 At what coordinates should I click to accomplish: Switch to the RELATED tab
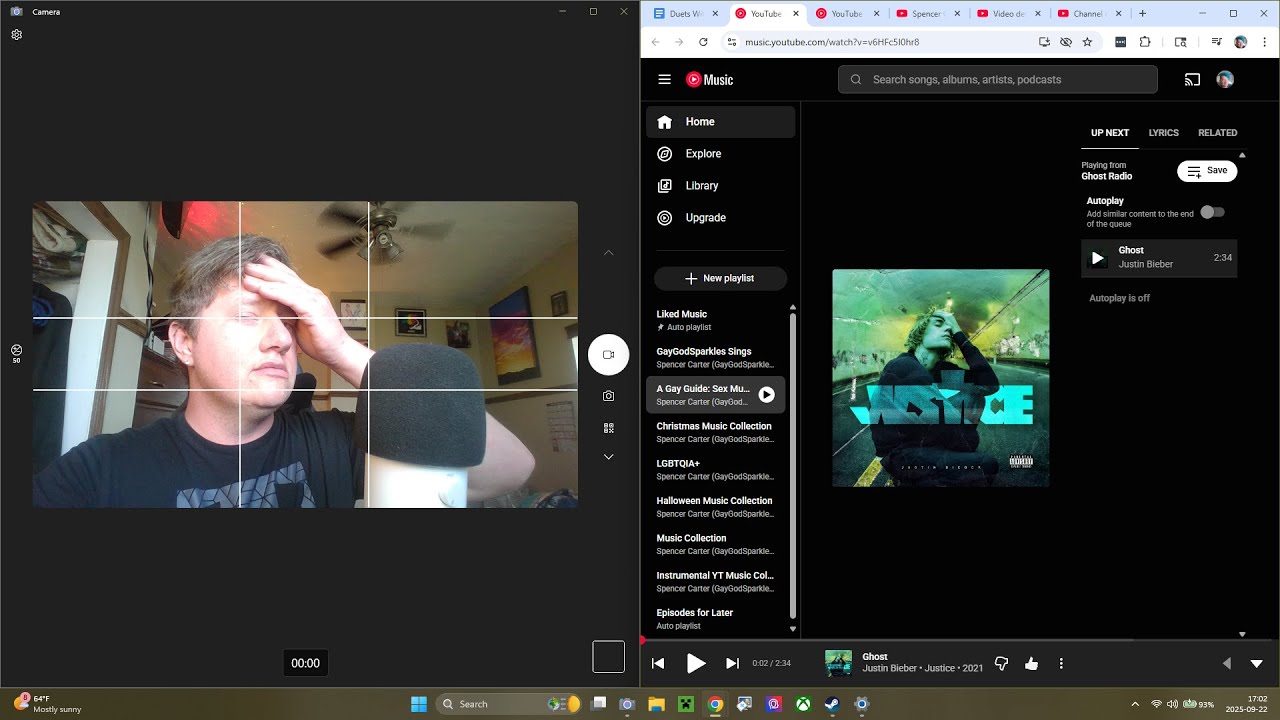(x=1217, y=132)
